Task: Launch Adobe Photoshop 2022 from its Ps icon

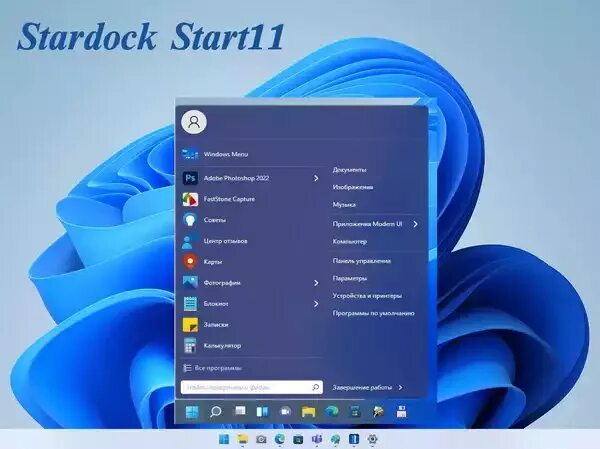Action: [x=190, y=178]
